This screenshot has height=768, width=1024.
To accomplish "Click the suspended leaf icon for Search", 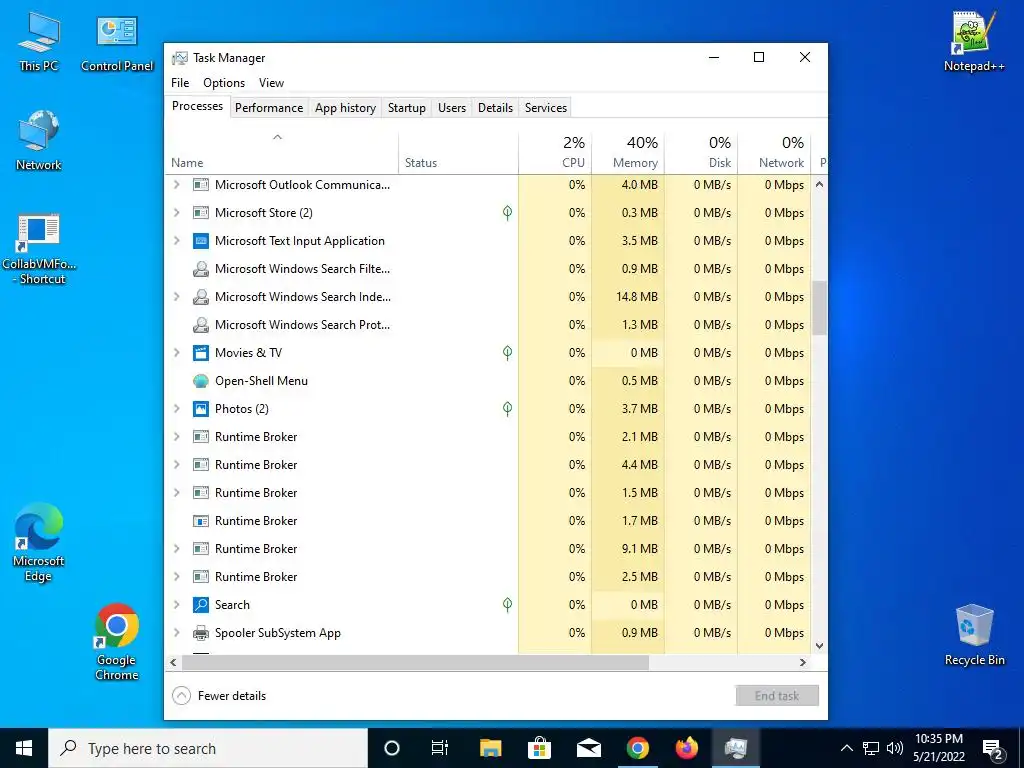I will coord(507,605).
